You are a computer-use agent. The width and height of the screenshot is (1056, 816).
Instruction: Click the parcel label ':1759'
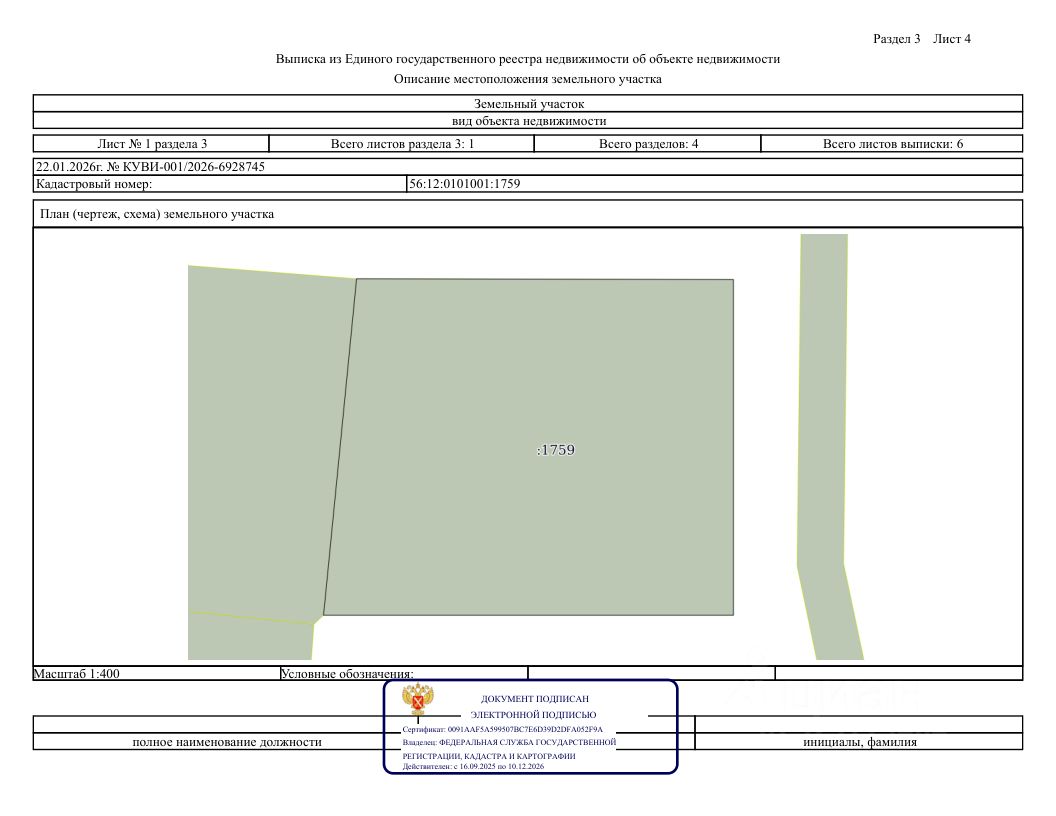click(x=556, y=450)
